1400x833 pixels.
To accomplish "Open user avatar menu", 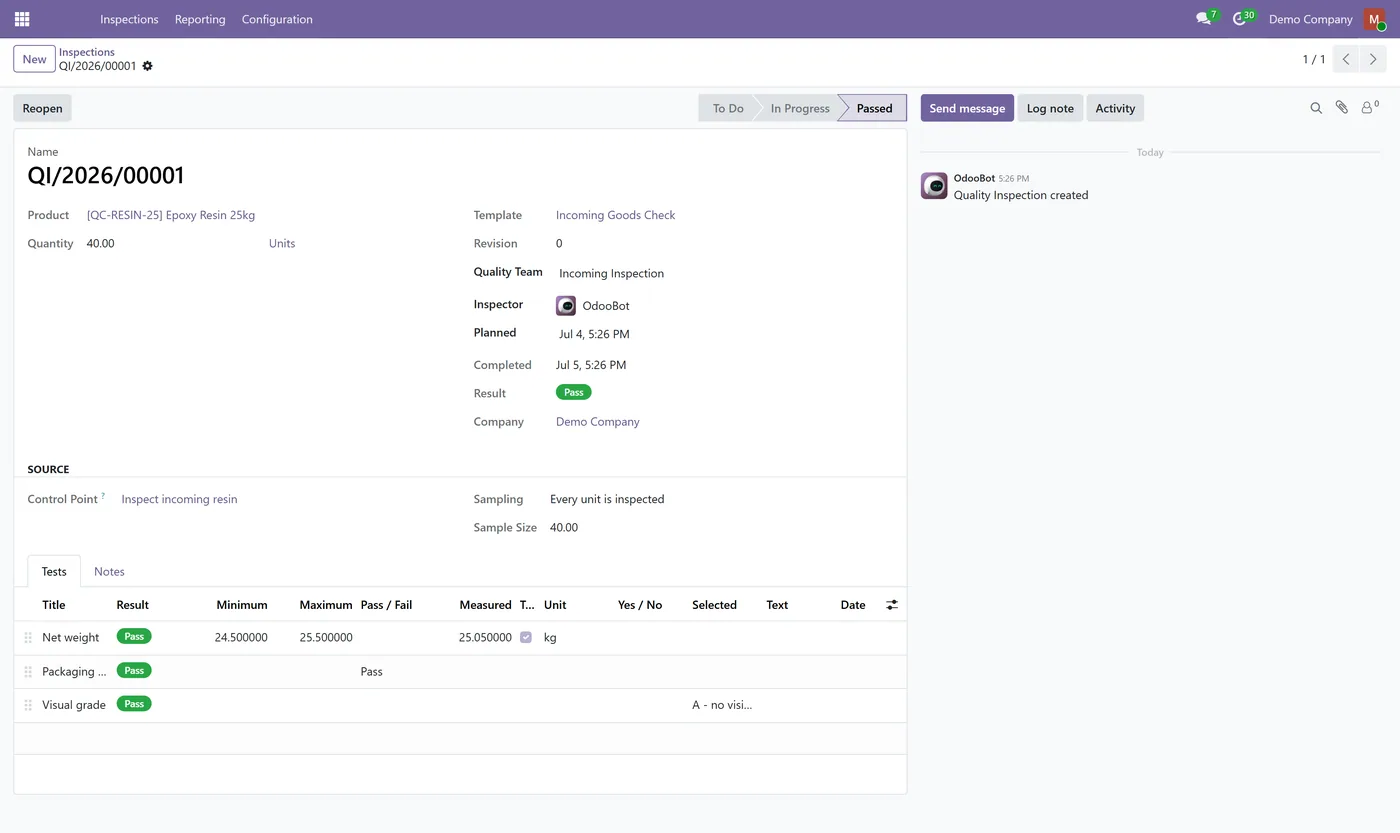I will click(1374, 19).
